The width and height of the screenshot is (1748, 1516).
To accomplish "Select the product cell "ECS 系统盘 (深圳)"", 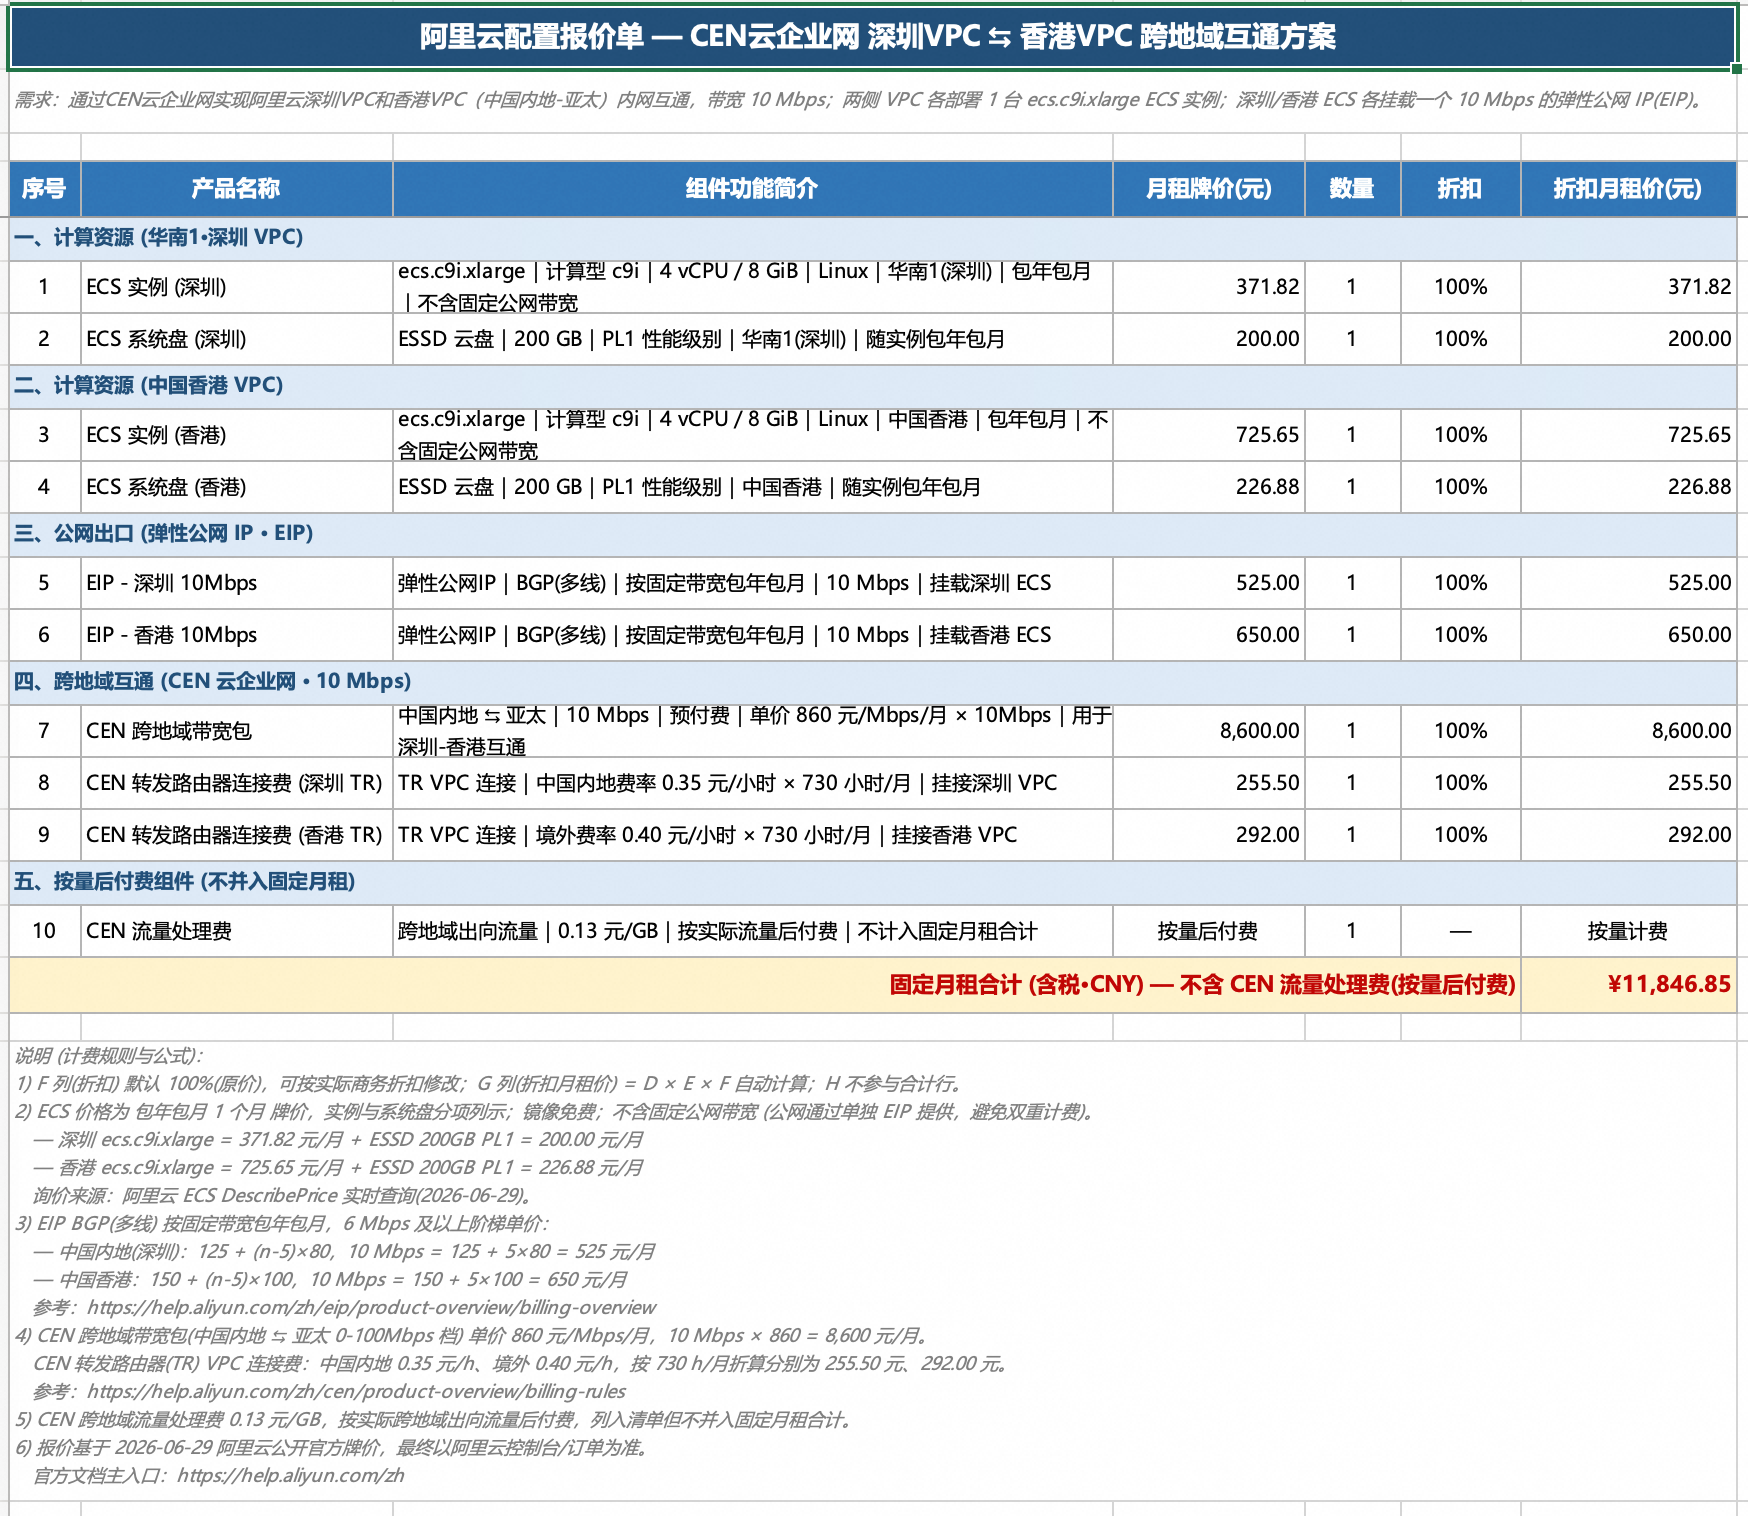I will [236, 339].
